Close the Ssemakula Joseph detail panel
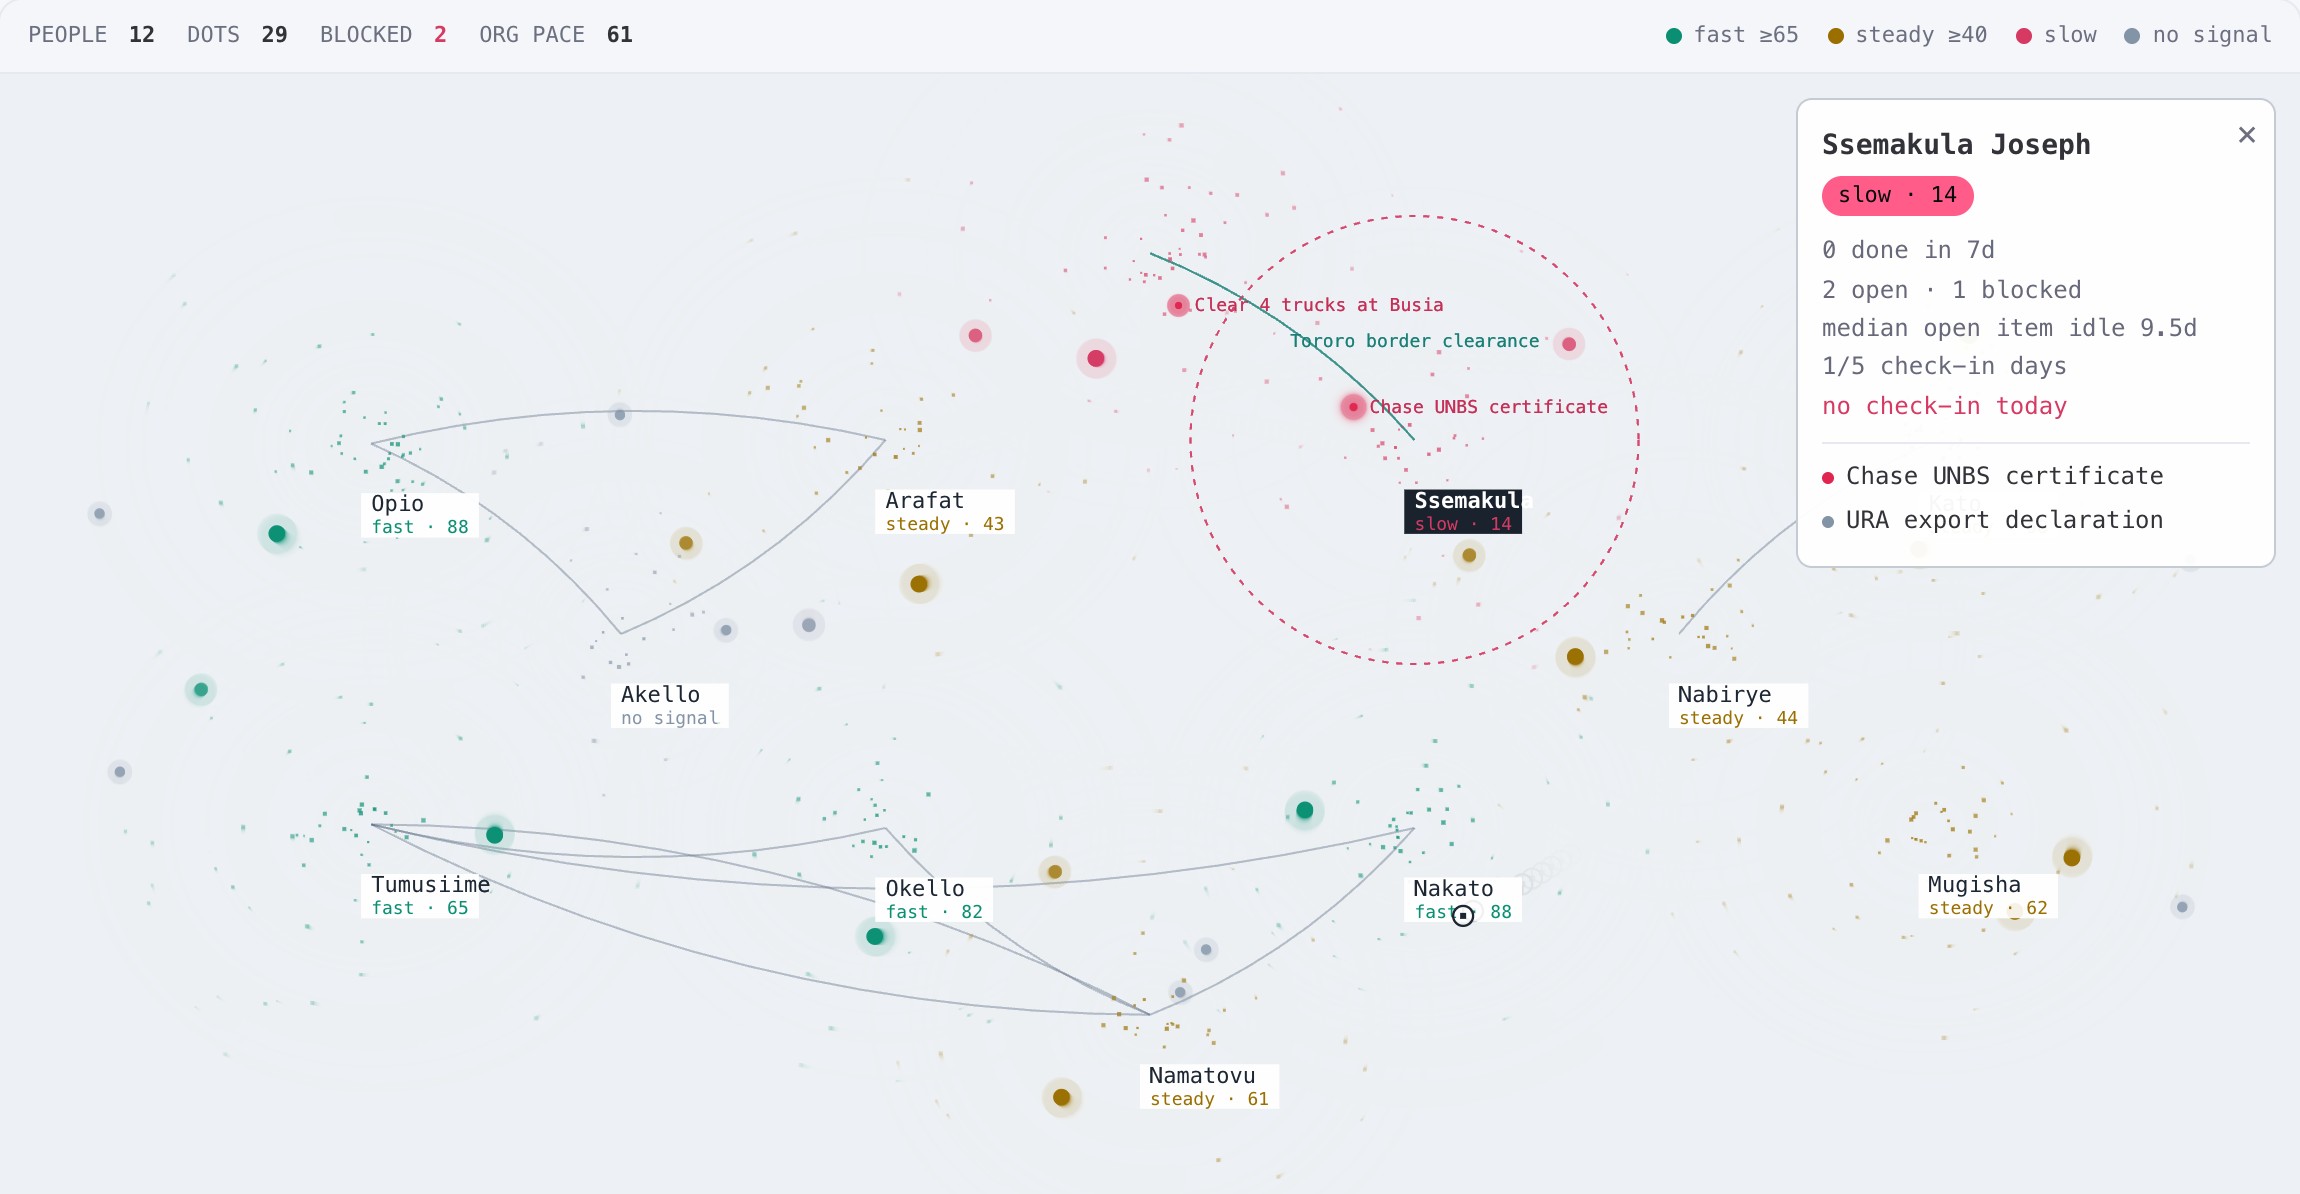This screenshot has height=1194, width=2300. click(x=2246, y=135)
